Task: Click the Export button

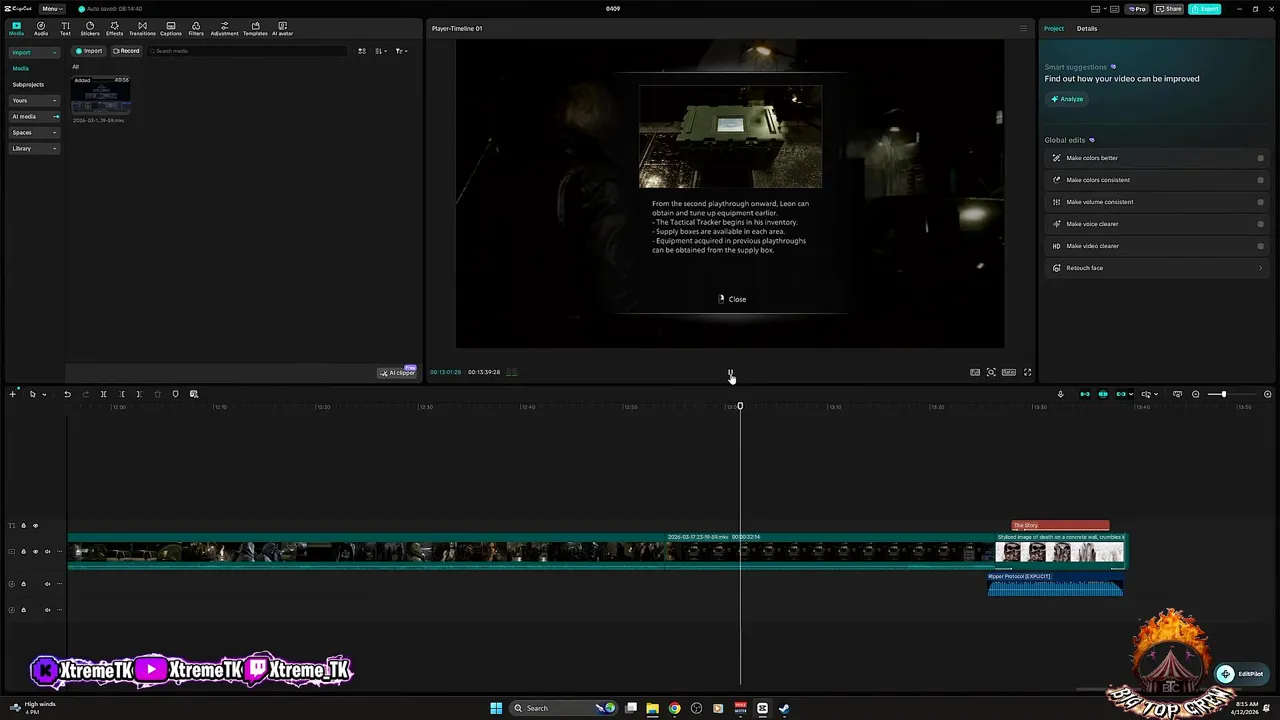Action: pyautogui.click(x=1205, y=9)
